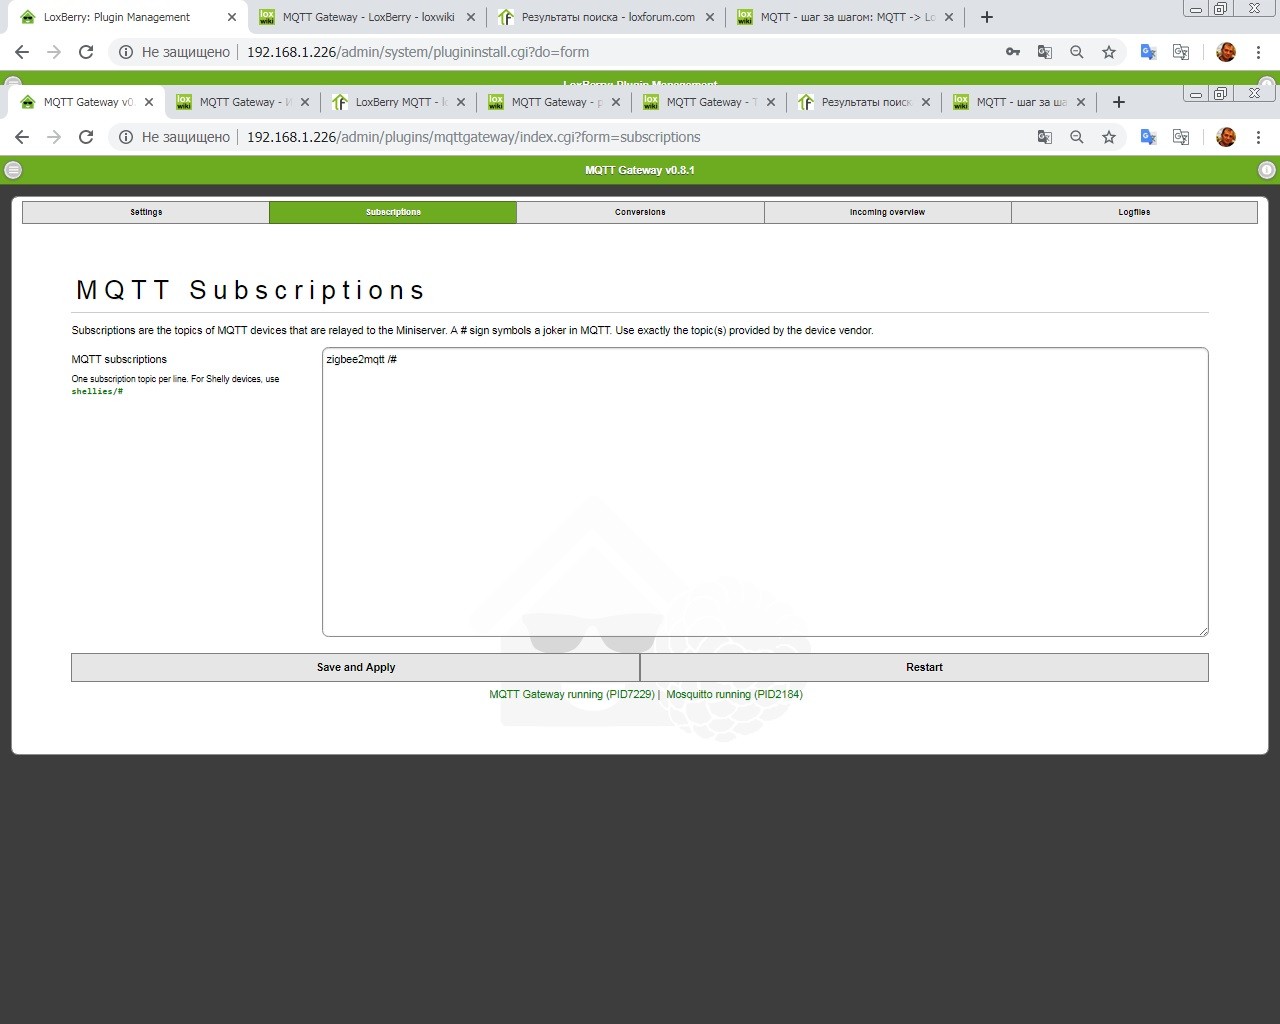1280x1024 pixels.
Task: Go forward in the front MQTT Gateway window
Action: pos(54,137)
